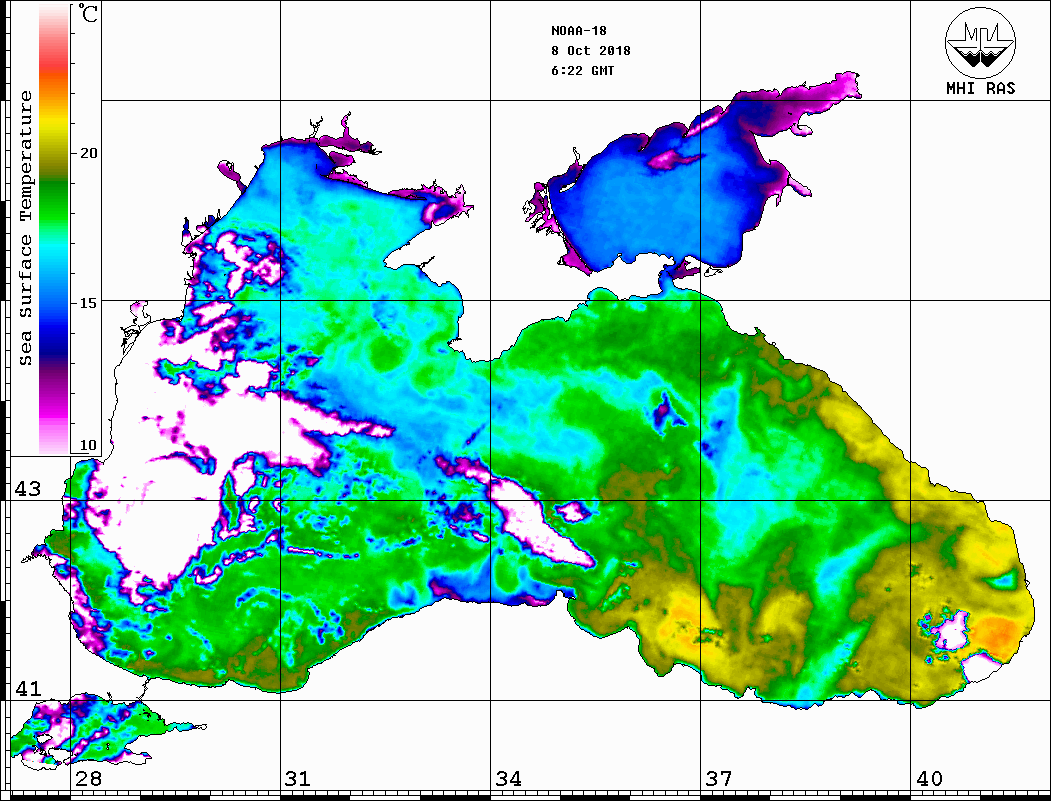
Task: Click longitude label 34
Action: pos(508,779)
